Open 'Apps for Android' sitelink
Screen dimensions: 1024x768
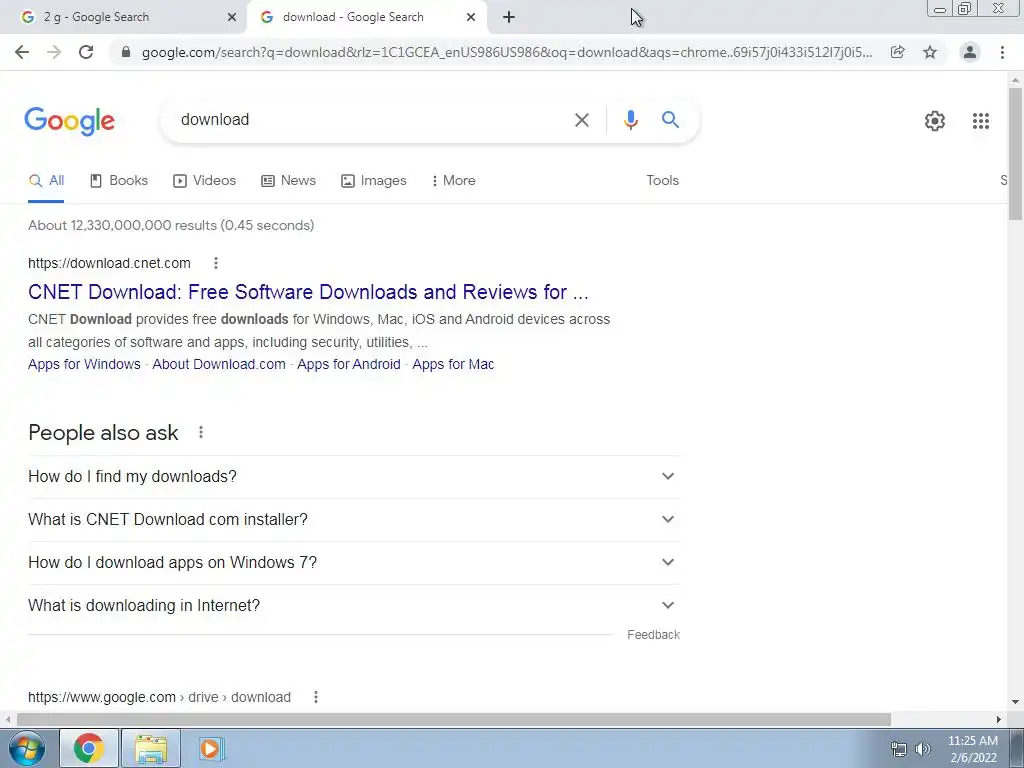(x=349, y=364)
